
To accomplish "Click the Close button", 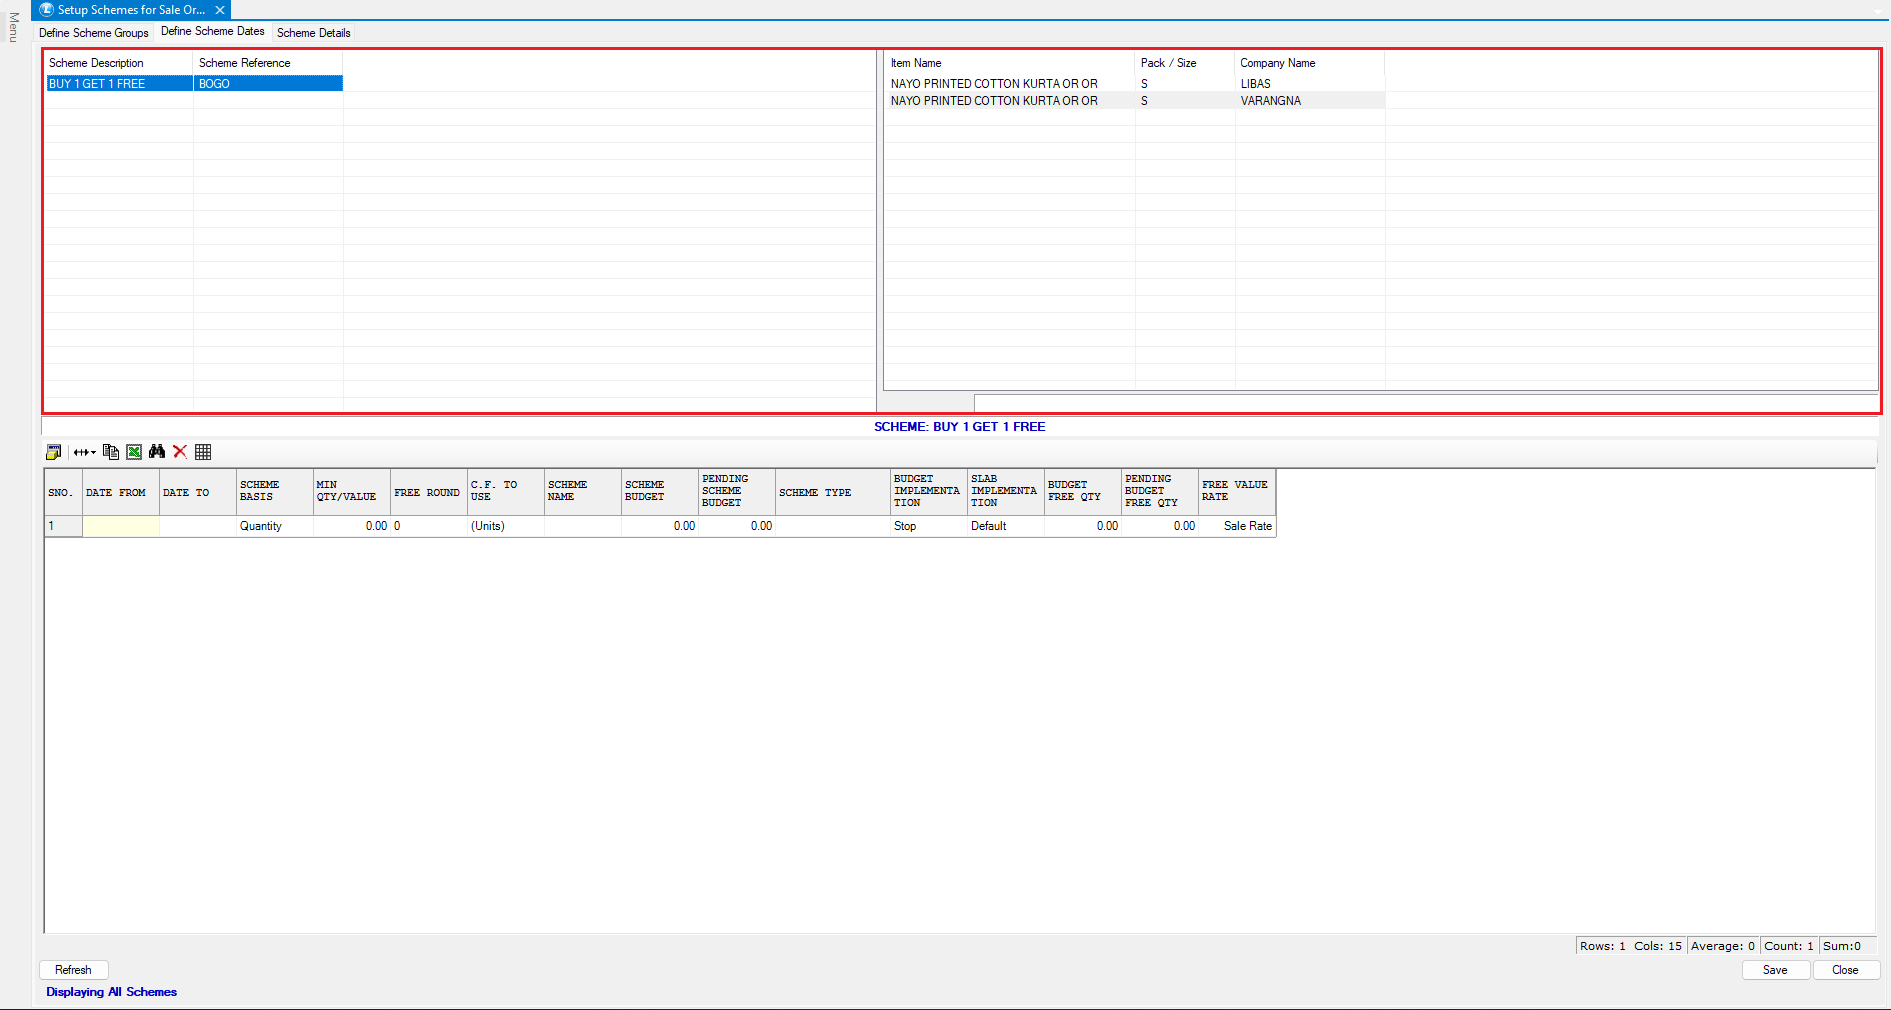I will tap(1845, 970).
